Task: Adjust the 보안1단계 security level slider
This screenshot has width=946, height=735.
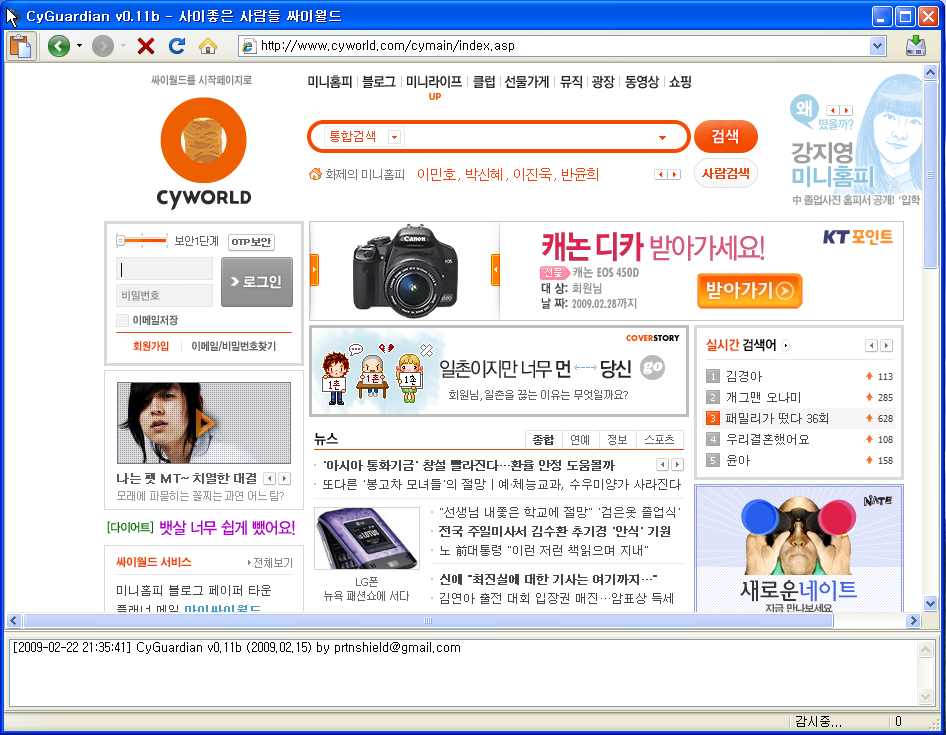Action: pyautogui.click(x=141, y=241)
